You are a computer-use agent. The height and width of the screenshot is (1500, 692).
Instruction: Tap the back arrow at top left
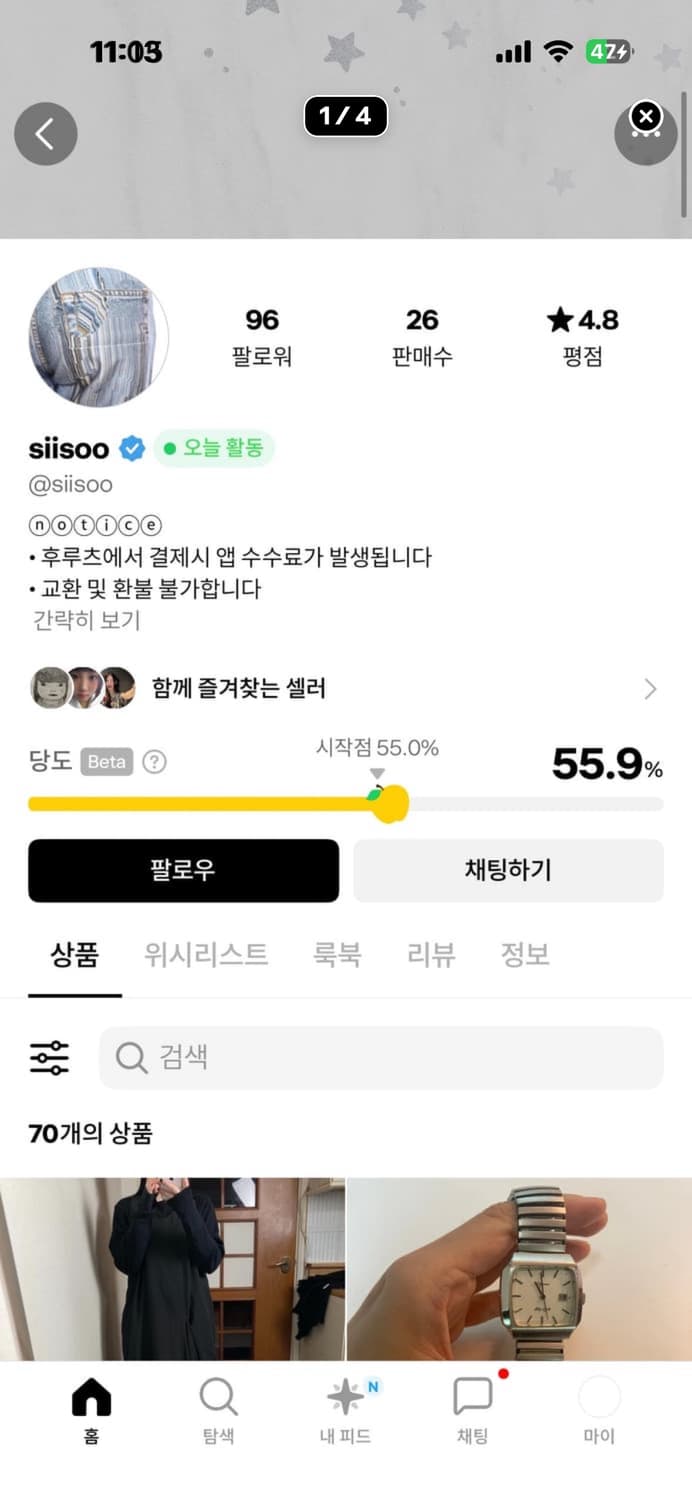click(x=45, y=133)
